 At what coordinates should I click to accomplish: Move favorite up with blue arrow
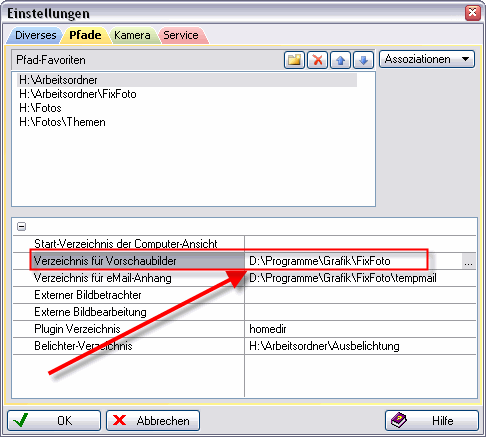coord(340,60)
